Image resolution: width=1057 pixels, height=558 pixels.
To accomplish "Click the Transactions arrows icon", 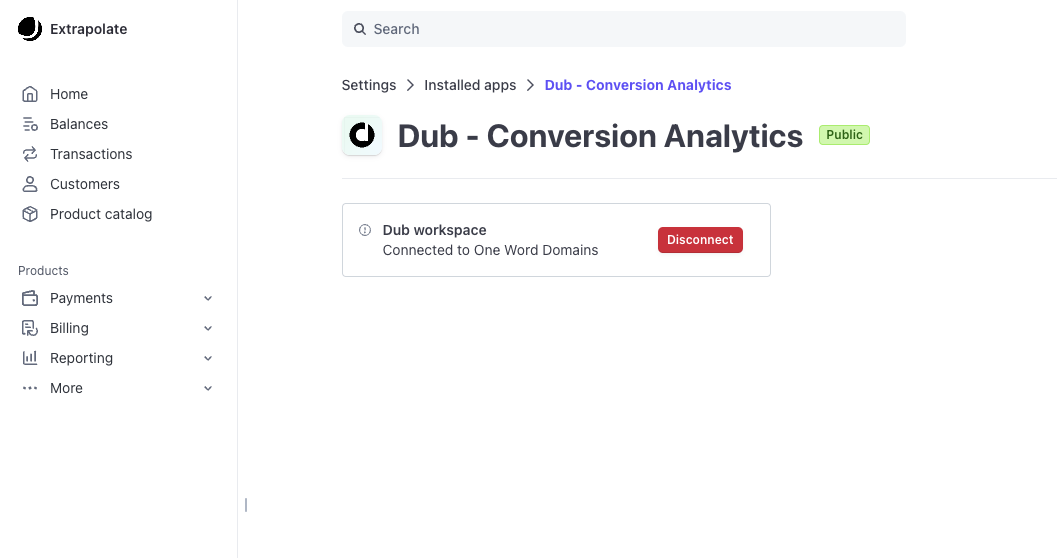I will click(x=30, y=154).
